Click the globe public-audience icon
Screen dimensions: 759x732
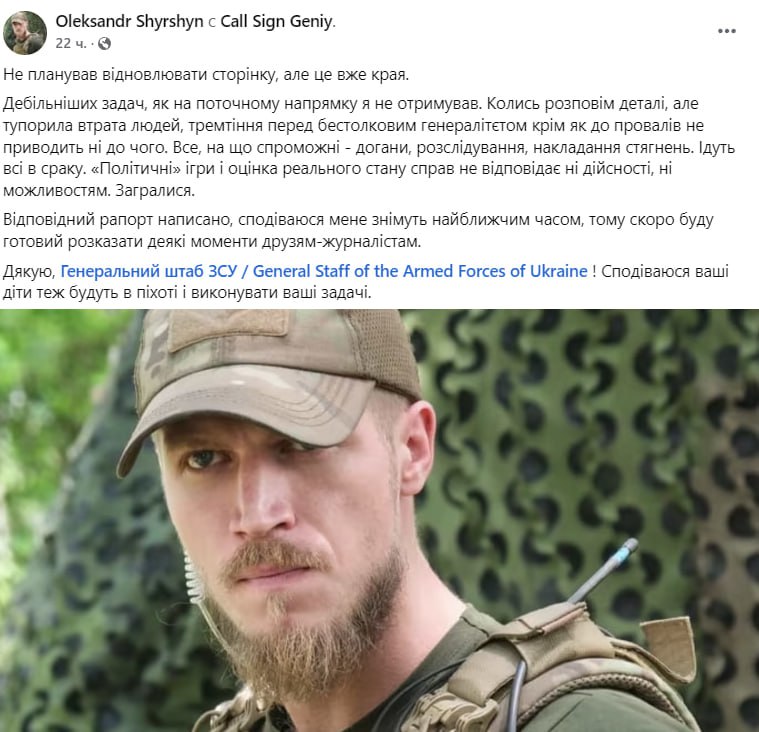coord(104,44)
